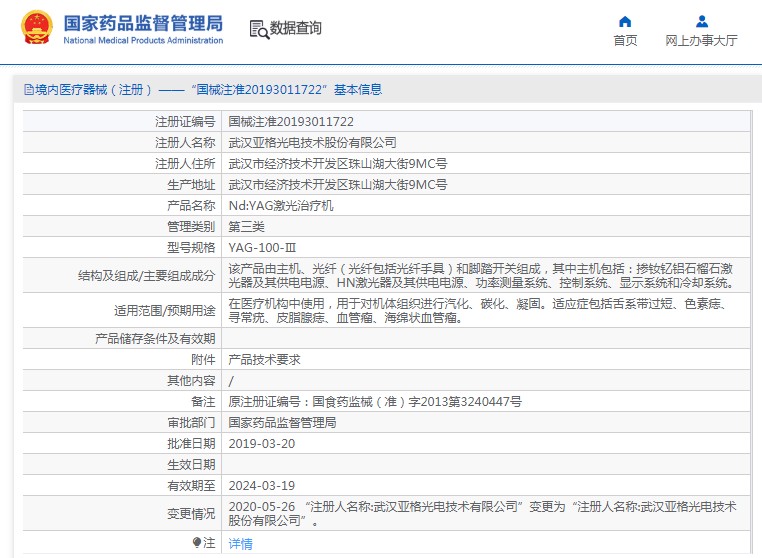The height and width of the screenshot is (558, 762).
Task: Click the 数据查询 label
Action: [x=295, y=28]
